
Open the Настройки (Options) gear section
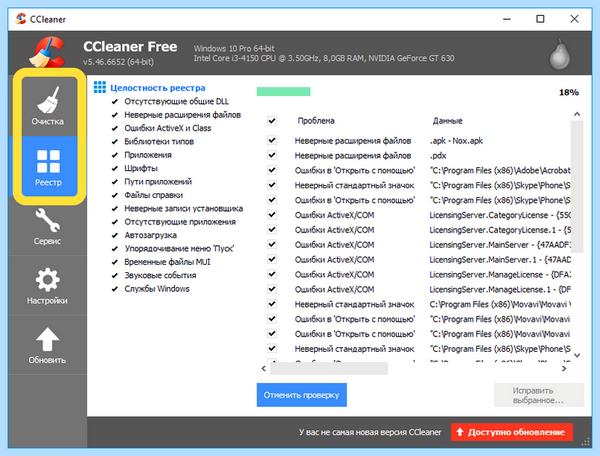pos(47,285)
